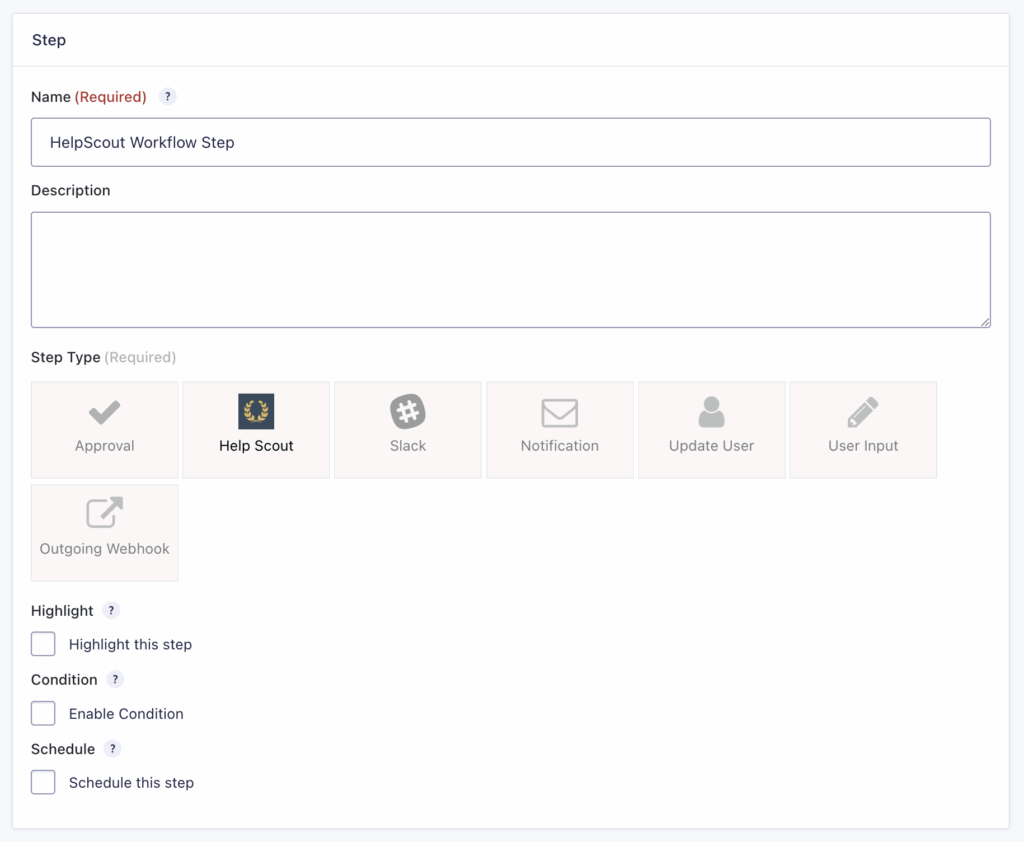This screenshot has height=842, width=1024.
Task: Choose the User Input pencil step type
Action: click(863, 428)
